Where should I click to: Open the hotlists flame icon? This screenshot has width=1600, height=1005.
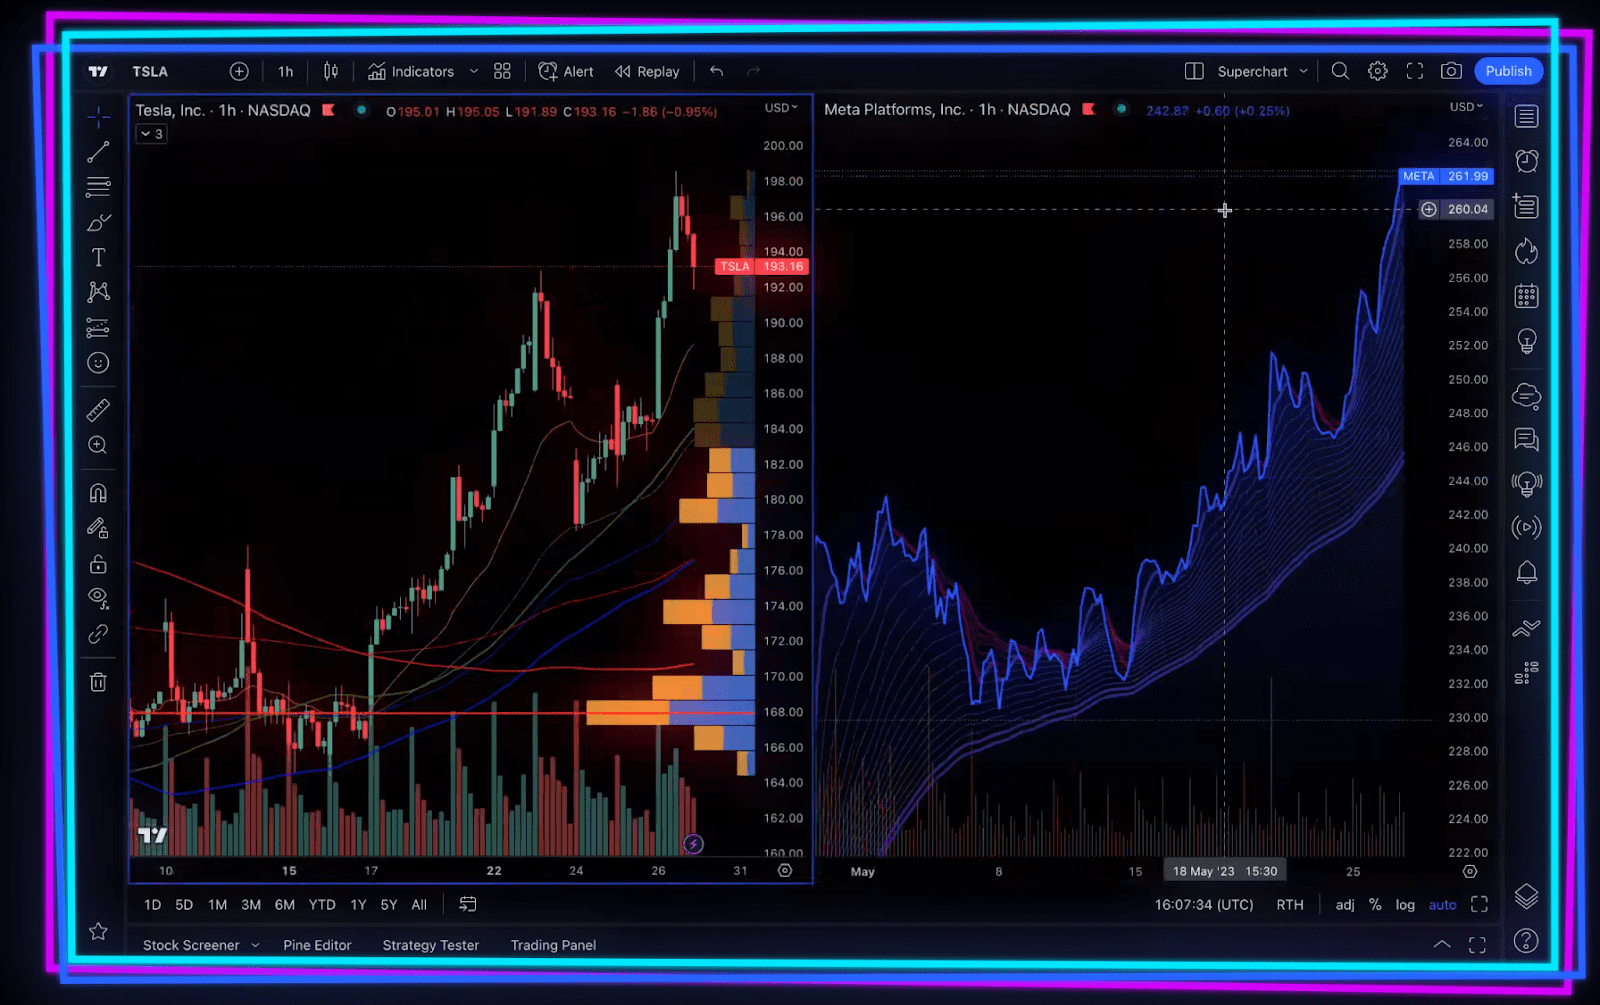coord(1526,251)
